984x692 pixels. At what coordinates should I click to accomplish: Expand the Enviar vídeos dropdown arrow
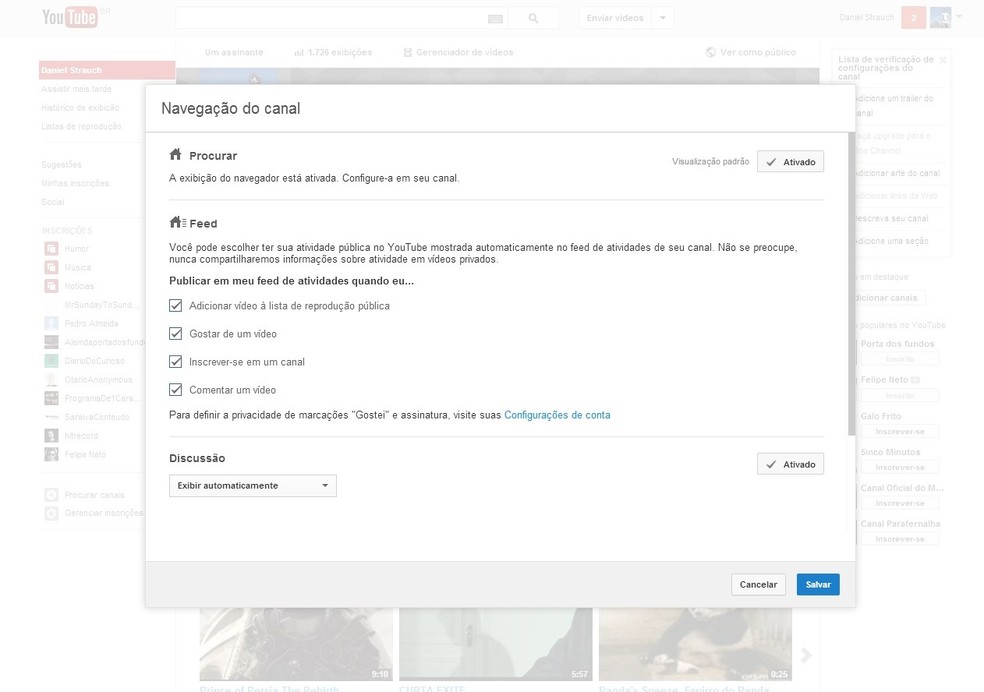click(x=662, y=16)
